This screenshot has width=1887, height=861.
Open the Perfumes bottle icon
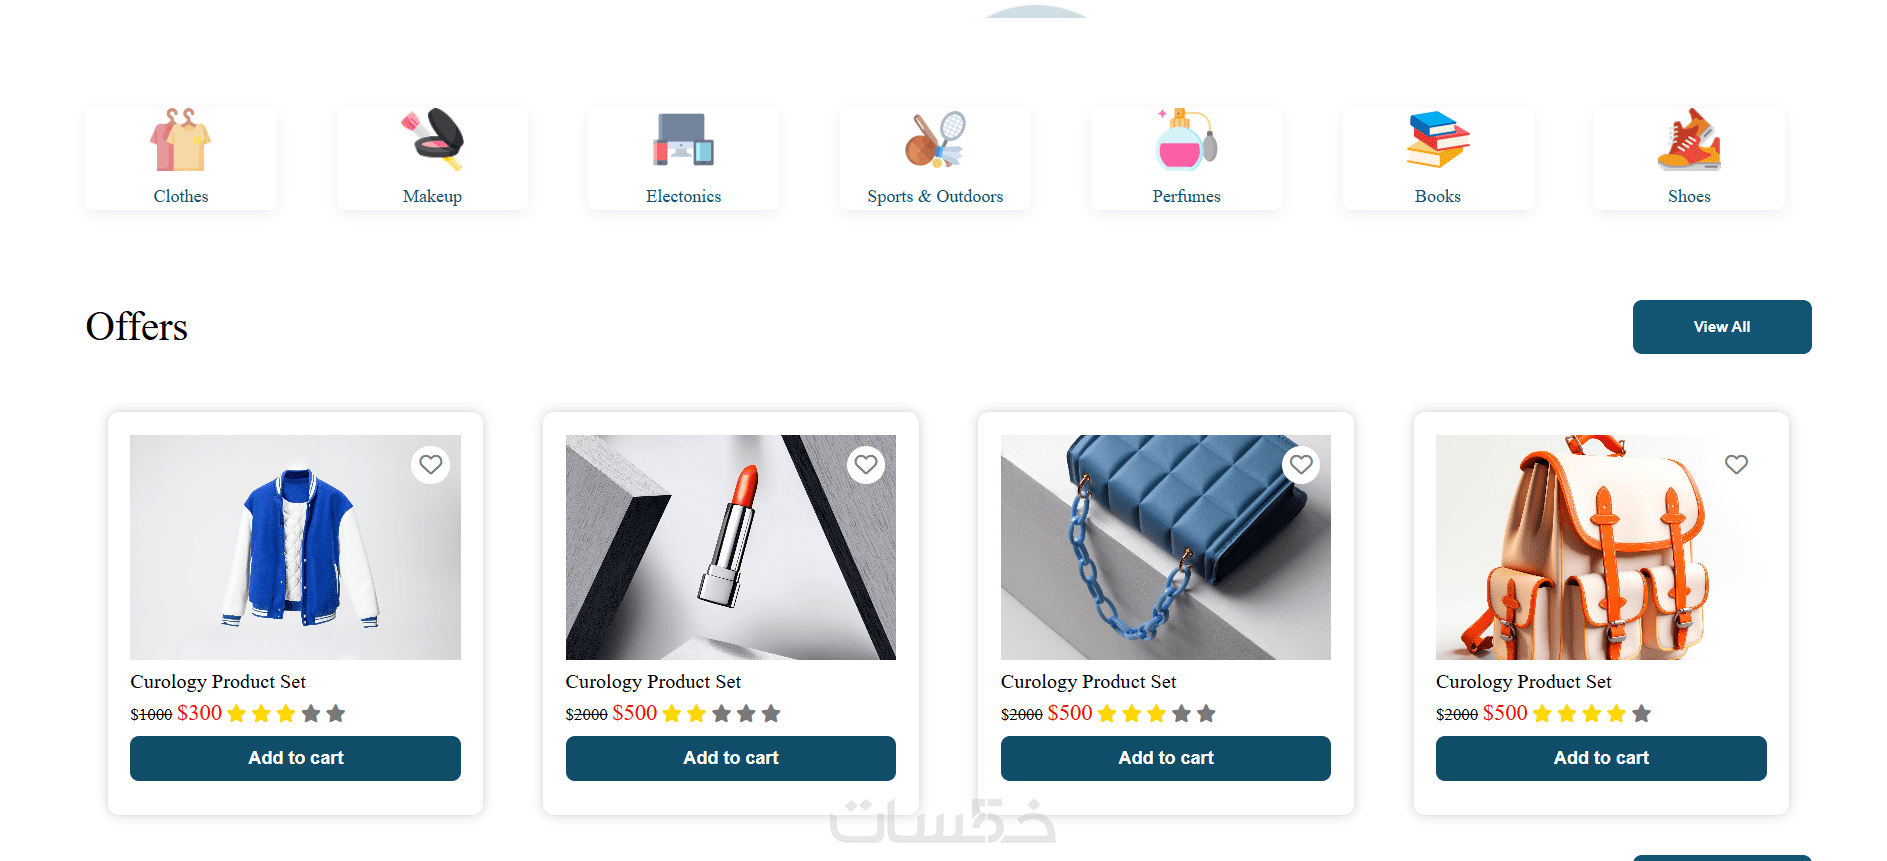[x=1187, y=140]
